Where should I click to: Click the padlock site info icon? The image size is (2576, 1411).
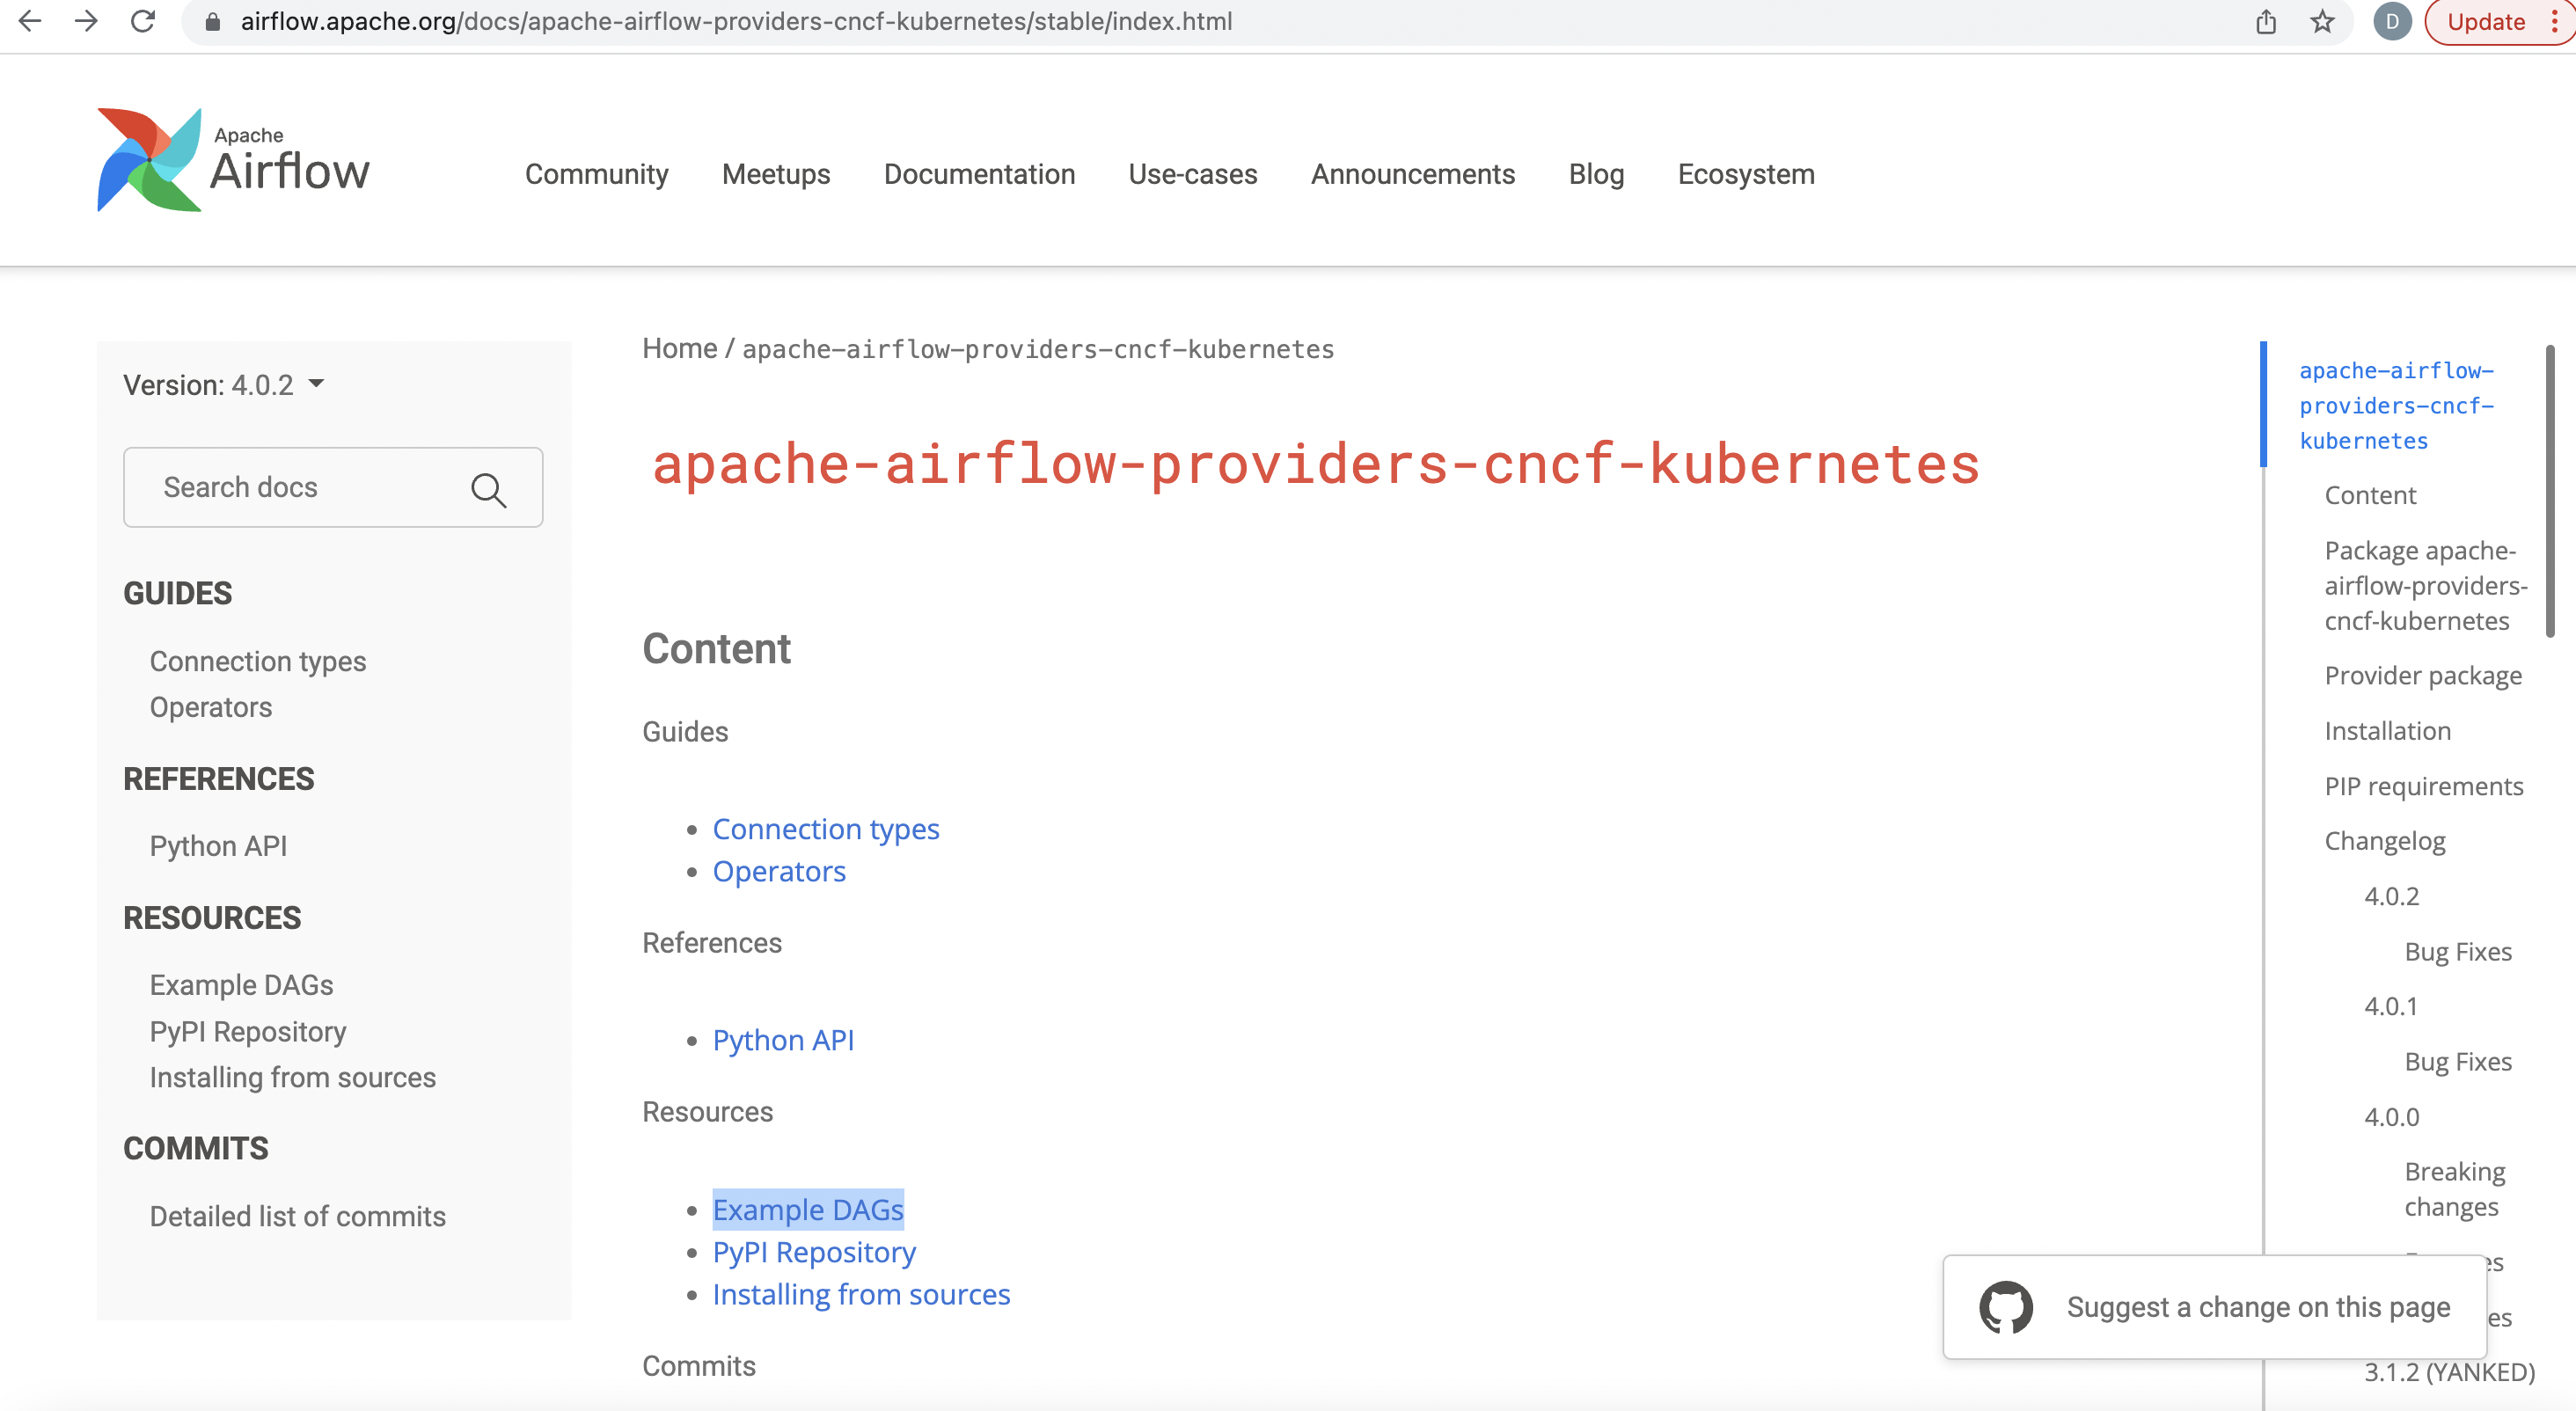coord(212,22)
